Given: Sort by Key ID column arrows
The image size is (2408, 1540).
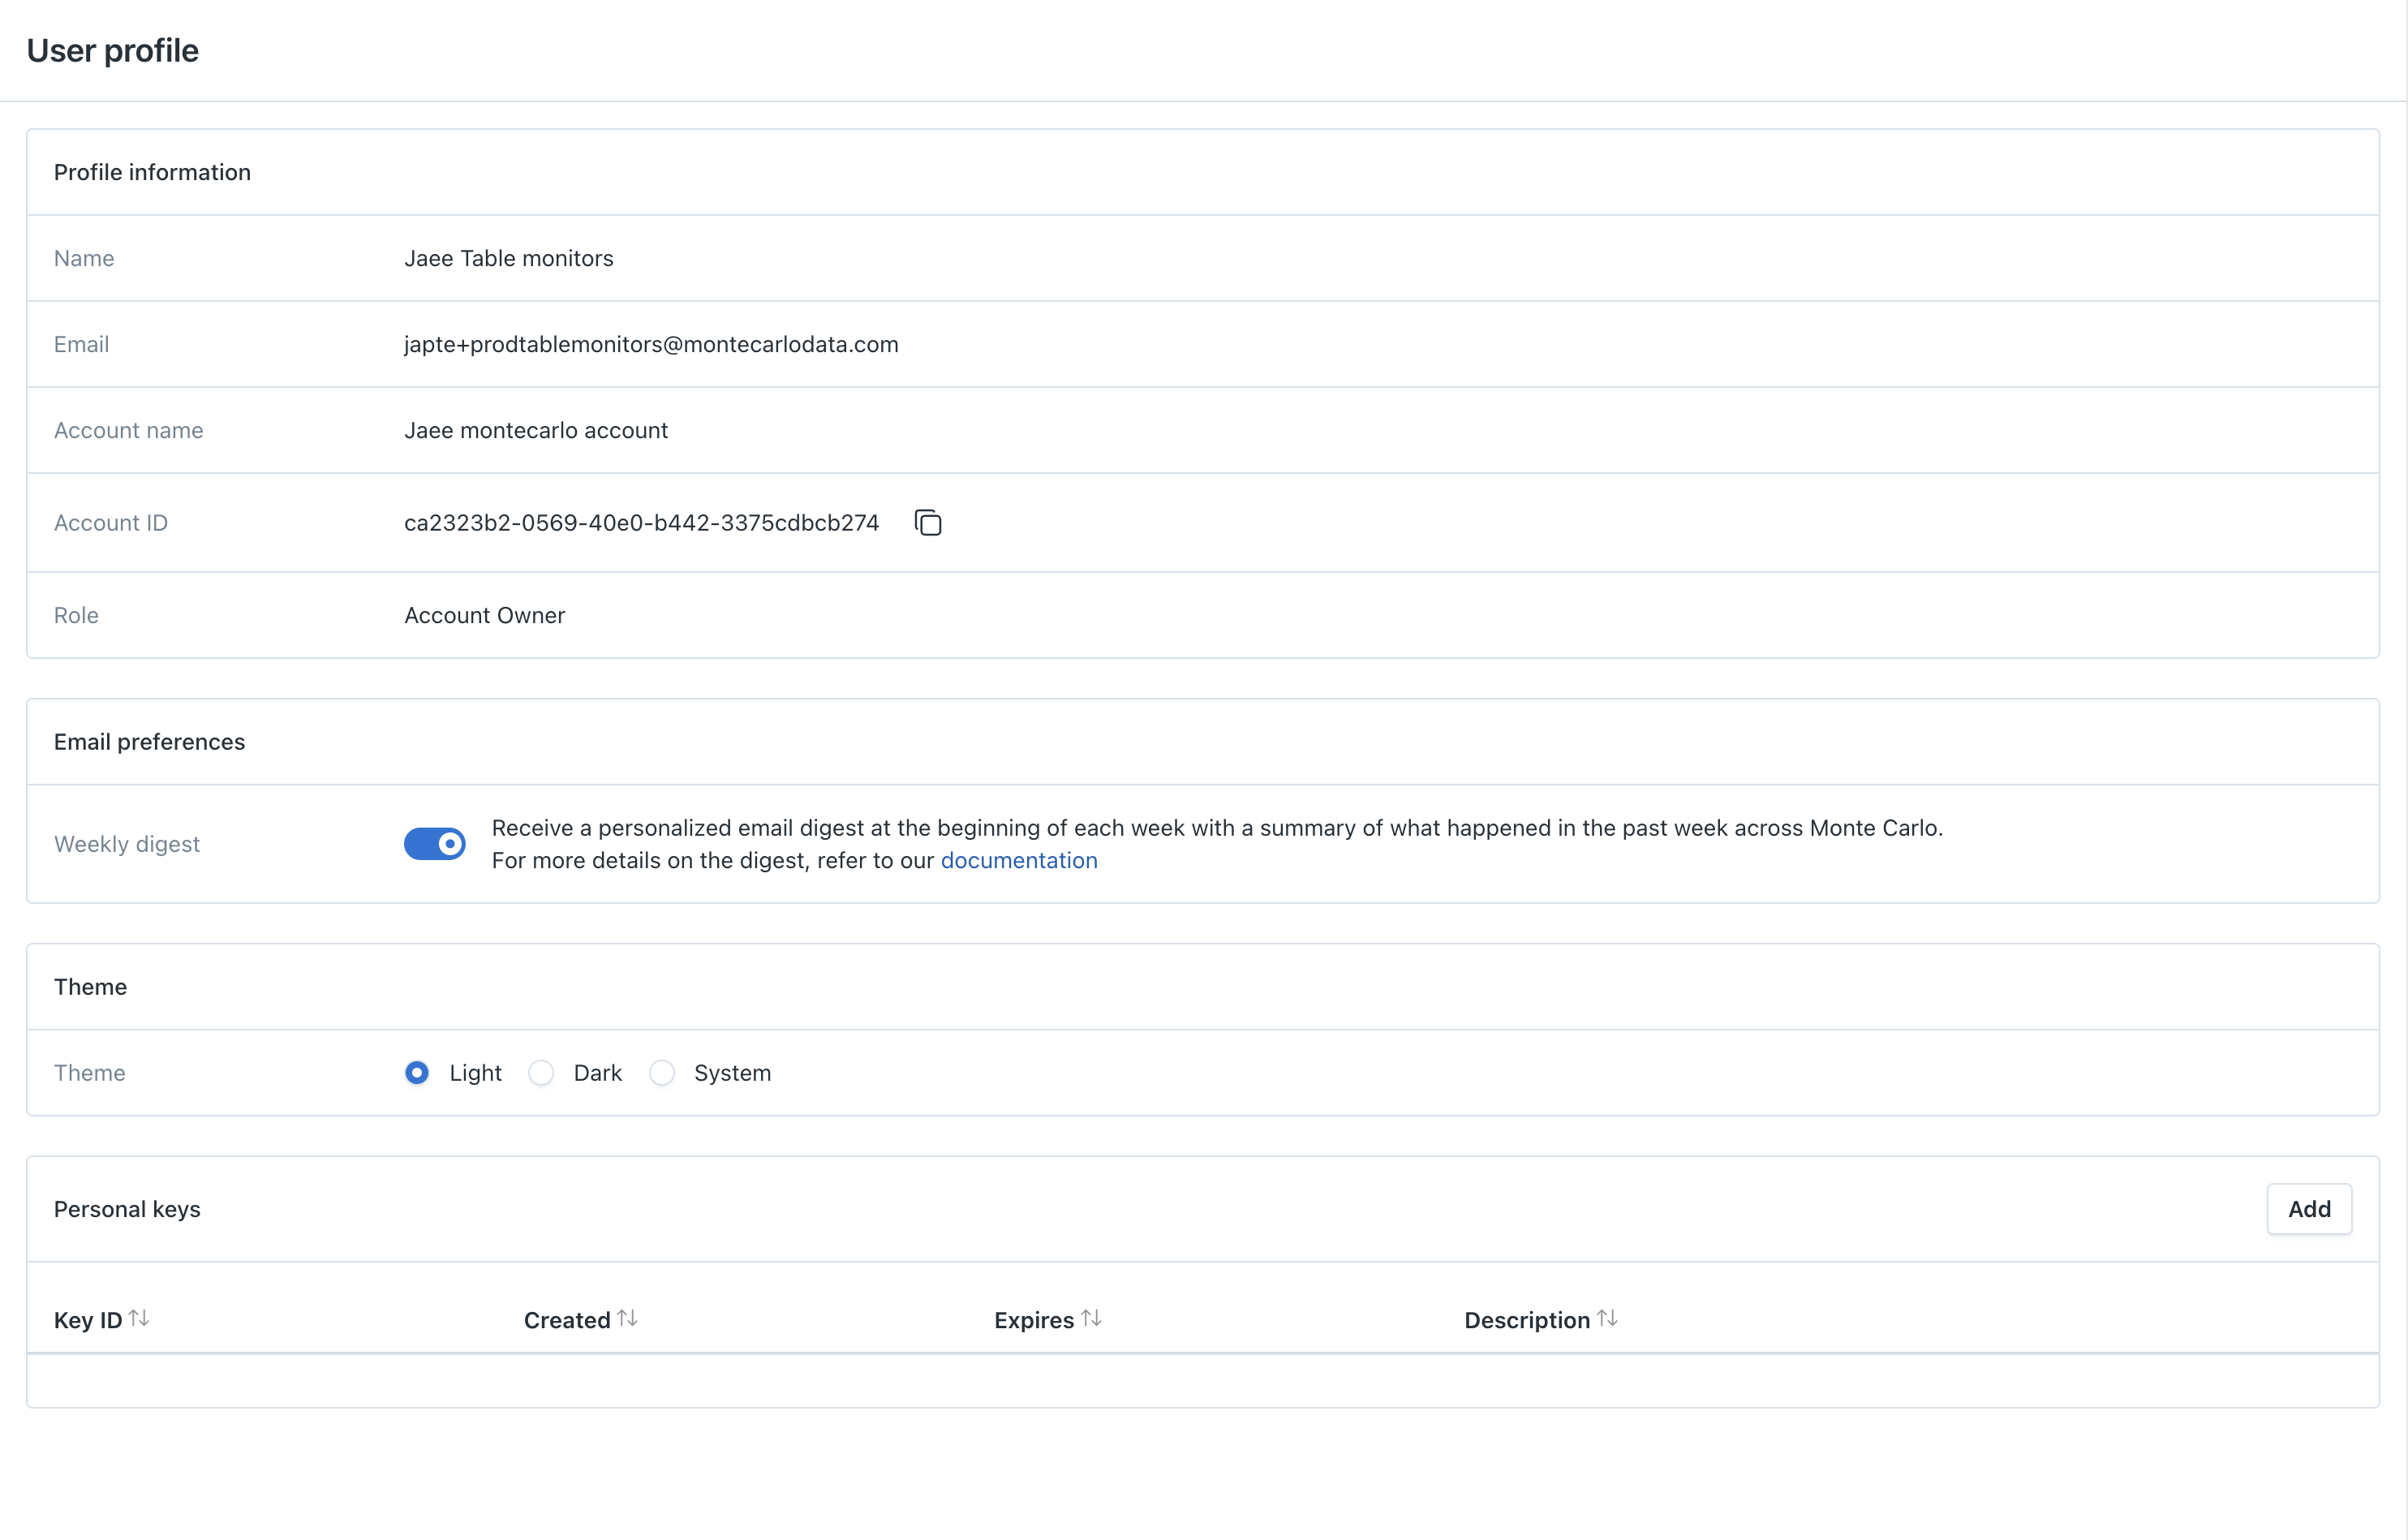Looking at the screenshot, I should coord(139,1319).
